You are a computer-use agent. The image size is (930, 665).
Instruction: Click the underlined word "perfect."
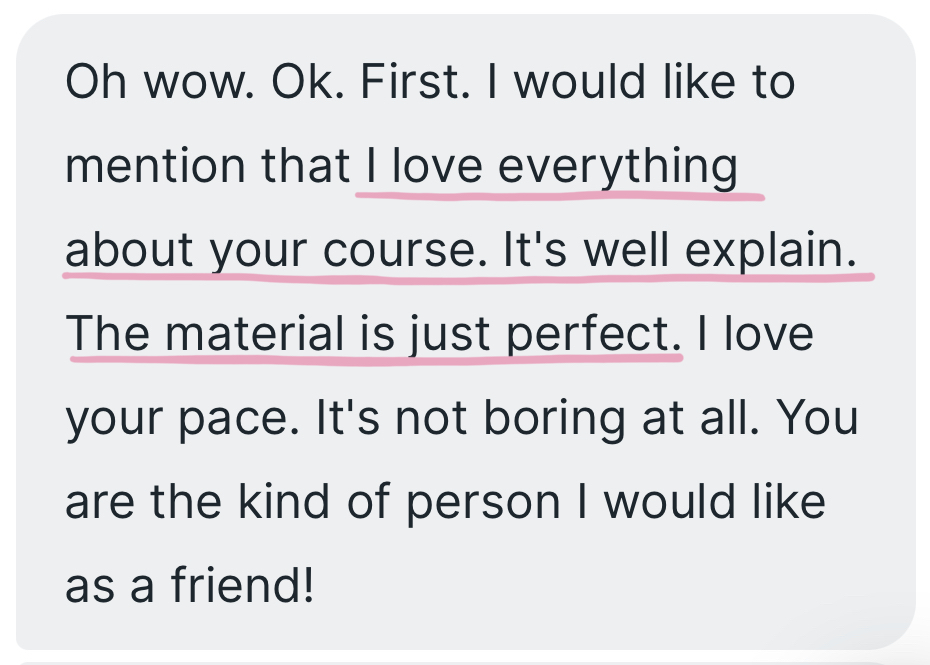[594, 334]
